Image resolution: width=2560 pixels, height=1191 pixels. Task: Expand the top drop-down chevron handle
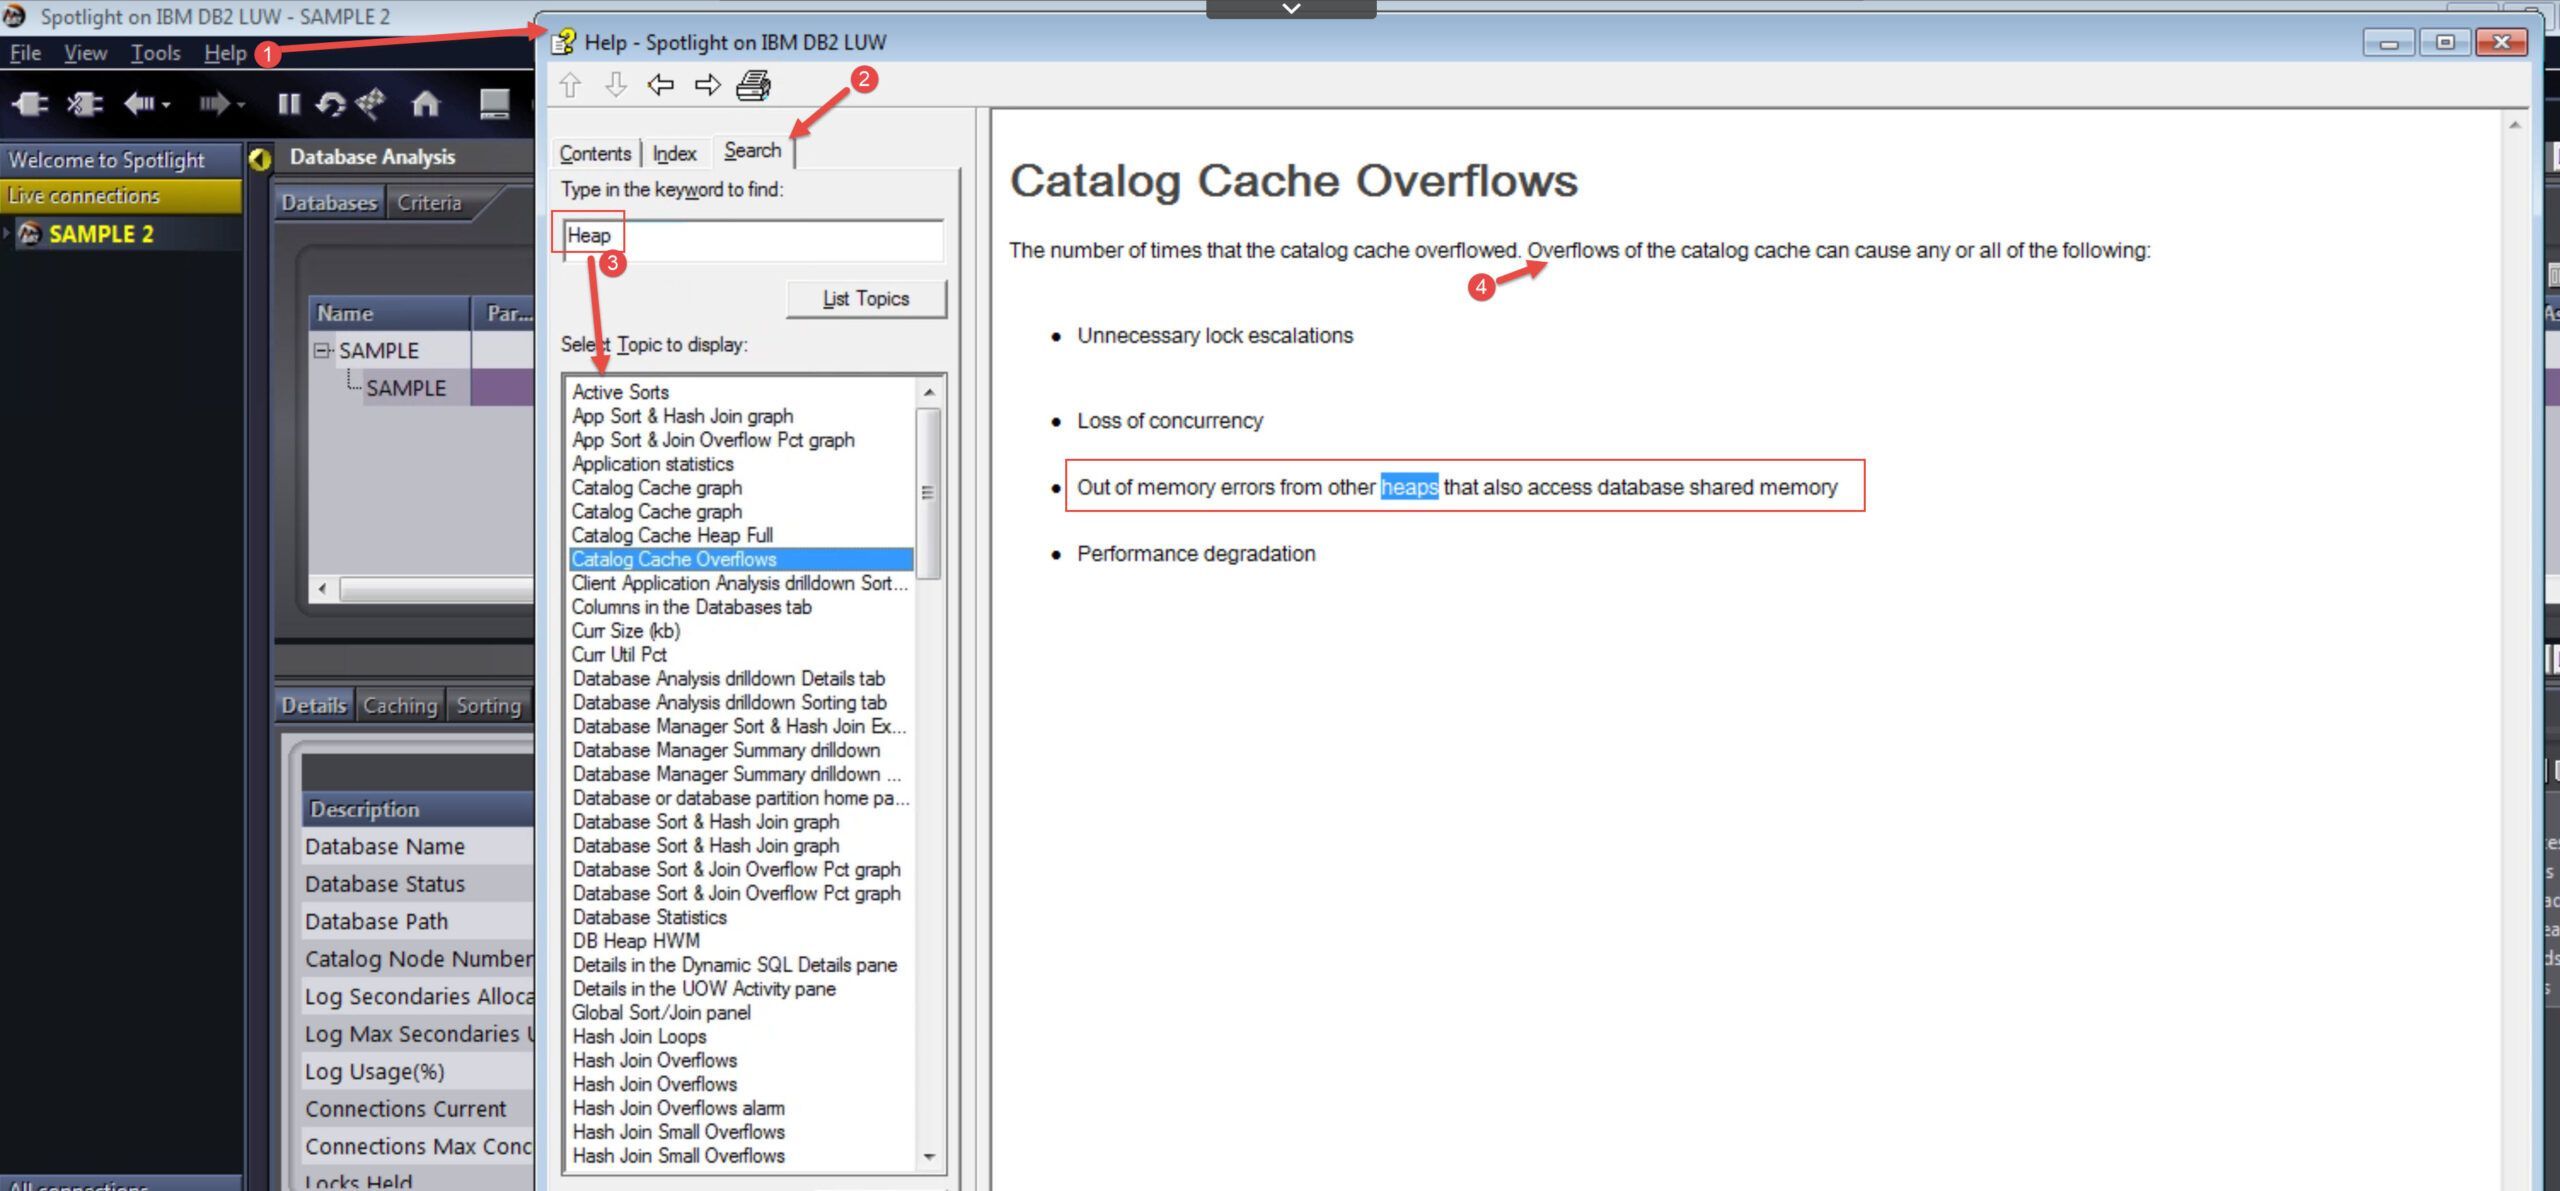pos(1291,9)
